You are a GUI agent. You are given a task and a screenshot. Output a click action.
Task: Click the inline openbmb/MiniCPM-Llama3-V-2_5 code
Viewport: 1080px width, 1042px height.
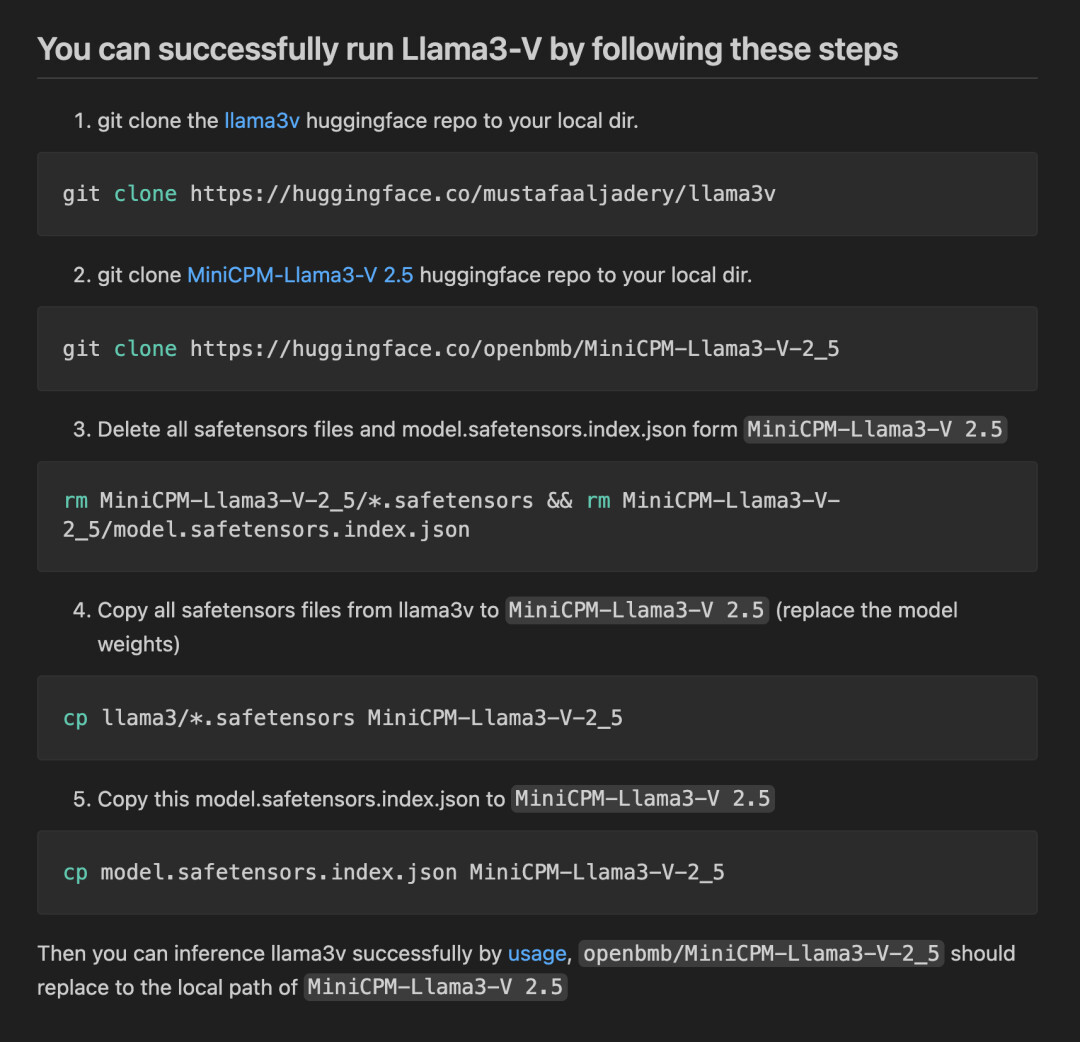pos(762,954)
